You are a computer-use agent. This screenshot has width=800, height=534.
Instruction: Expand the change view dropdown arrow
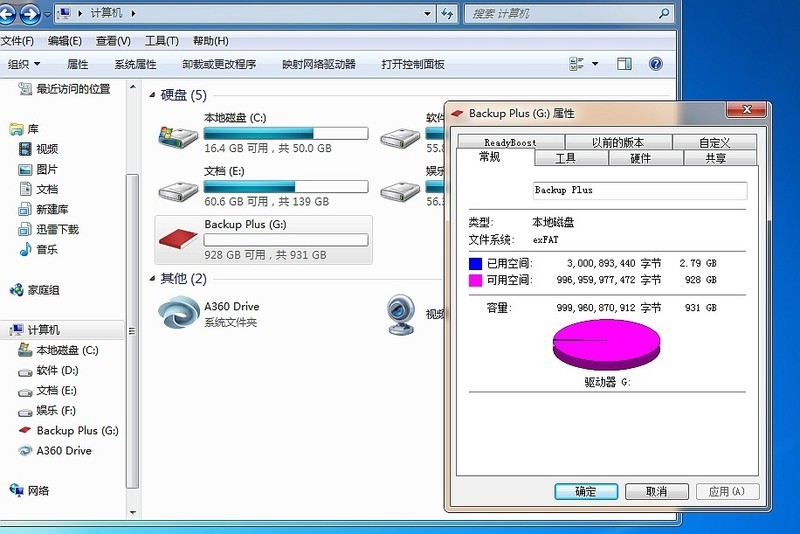595,64
